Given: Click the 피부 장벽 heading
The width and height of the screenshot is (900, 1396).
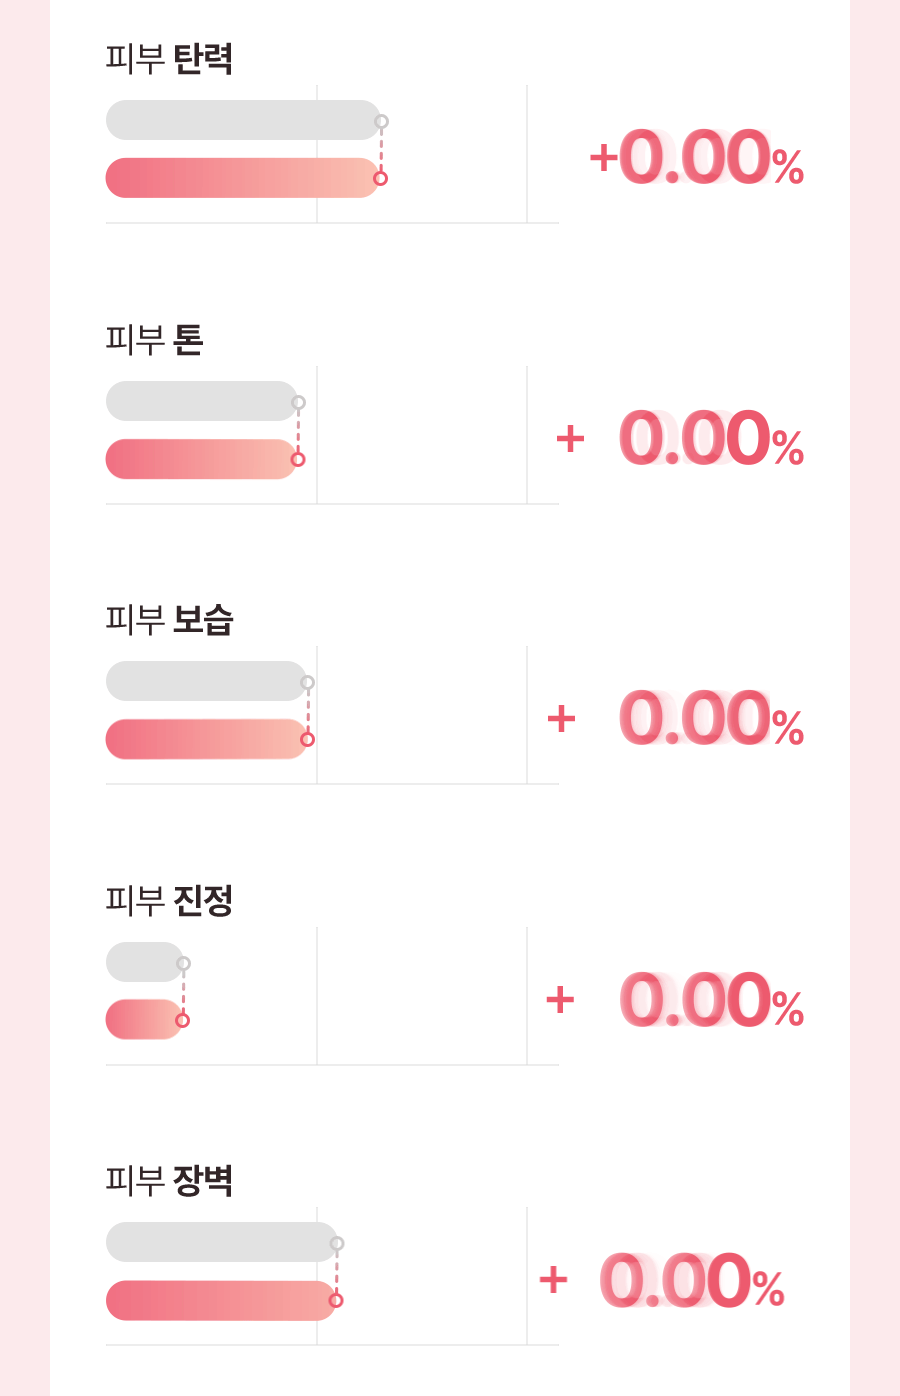Looking at the screenshot, I should (x=169, y=1181).
